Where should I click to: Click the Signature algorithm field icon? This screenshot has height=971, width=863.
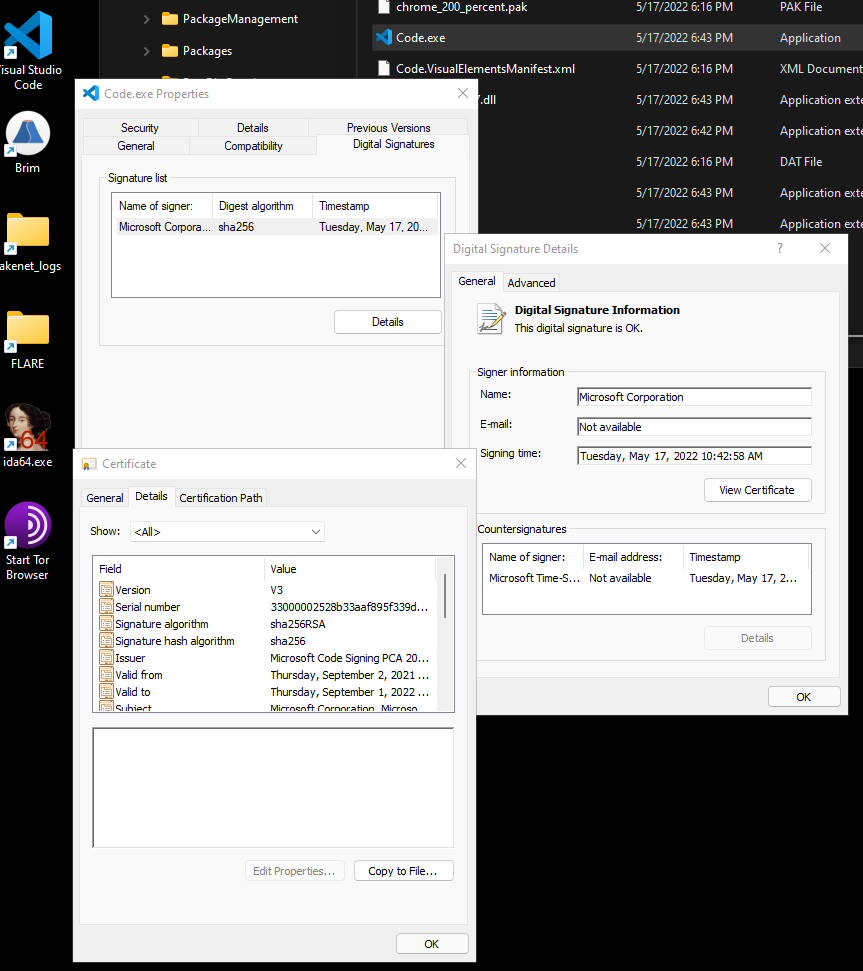pos(106,624)
